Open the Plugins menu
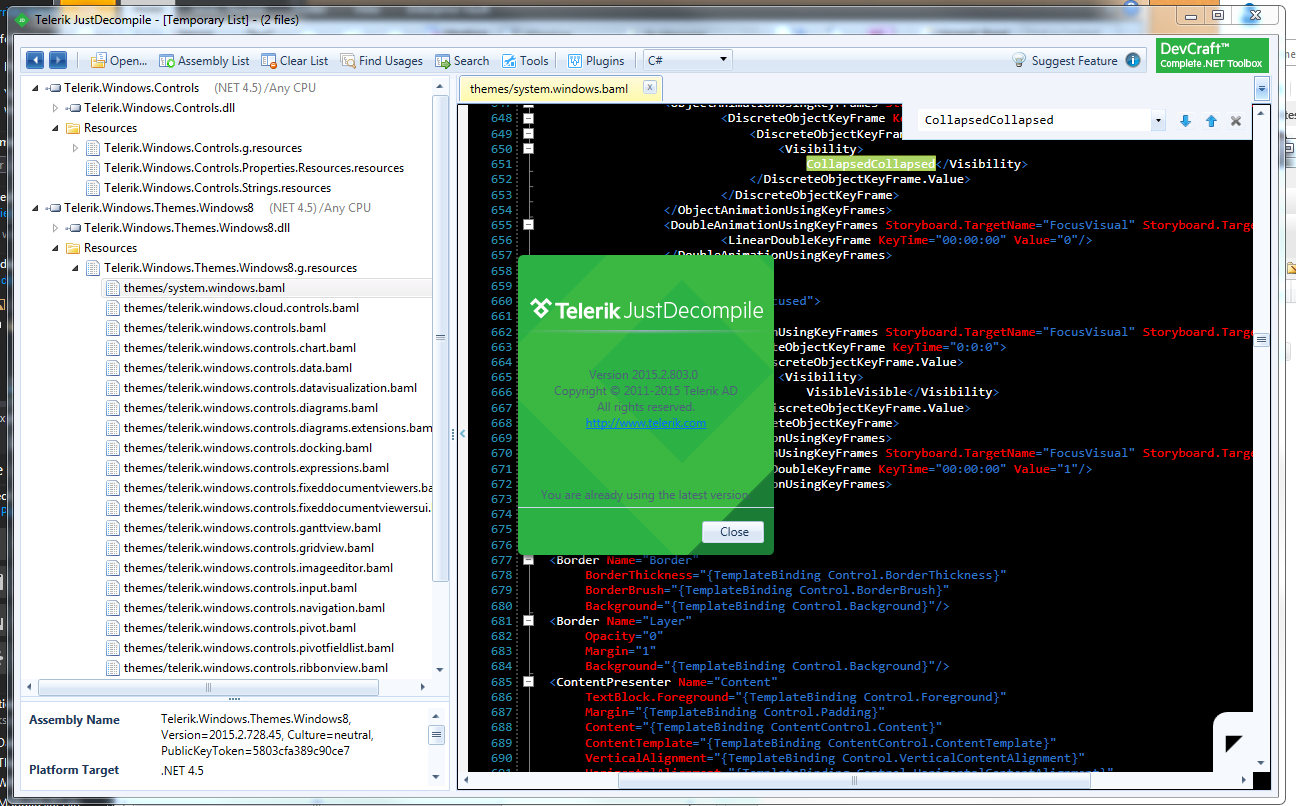Viewport: 1296px width, 806px height. [x=596, y=61]
